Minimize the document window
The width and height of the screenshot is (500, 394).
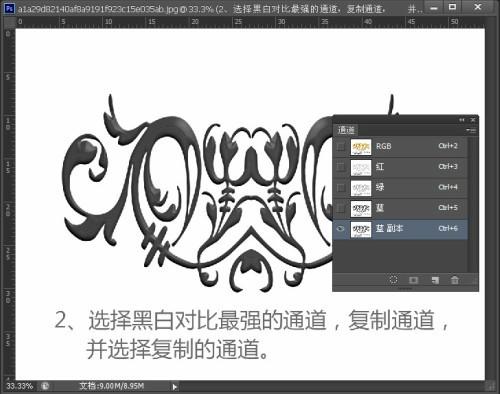point(434,8)
